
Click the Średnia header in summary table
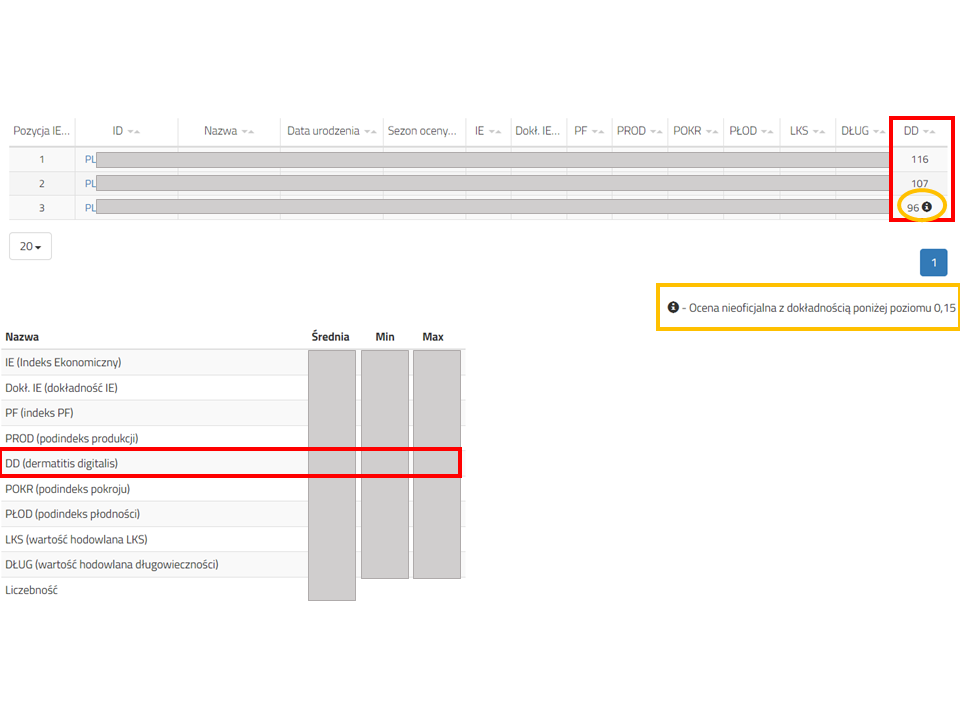coord(330,337)
